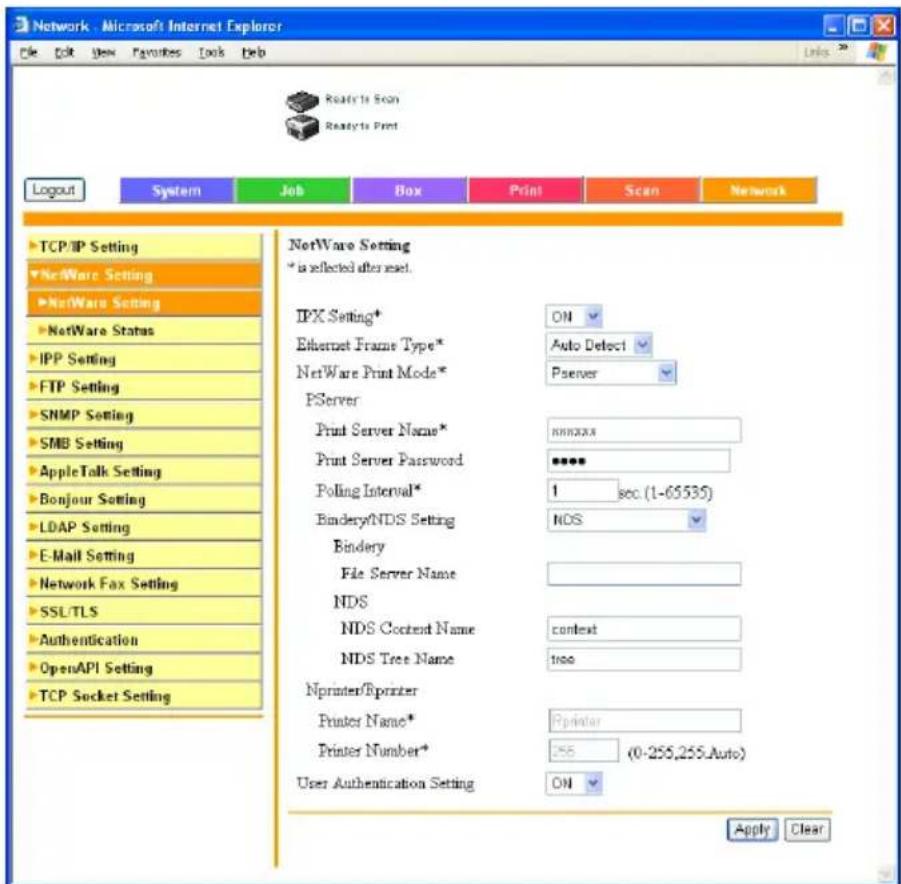Screen dimensions: 901x884
Task: Open LDAP Setting in sidebar
Action: (144, 527)
